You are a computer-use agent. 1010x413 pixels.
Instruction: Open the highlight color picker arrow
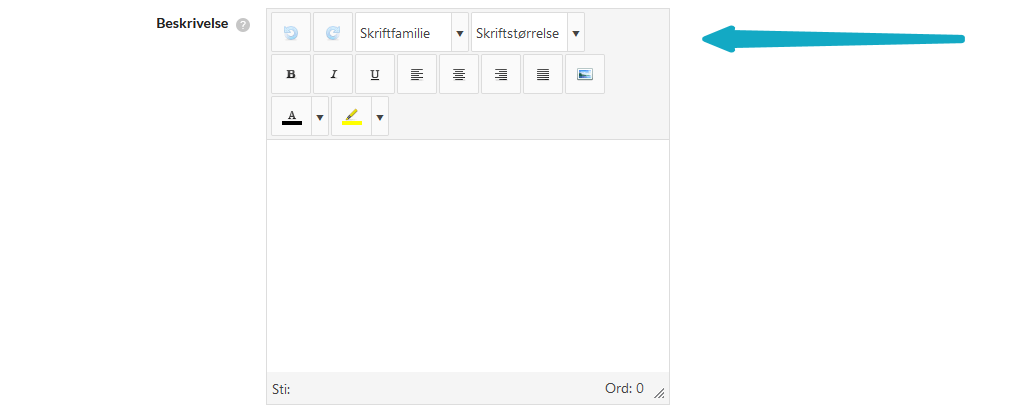pyautogui.click(x=380, y=117)
